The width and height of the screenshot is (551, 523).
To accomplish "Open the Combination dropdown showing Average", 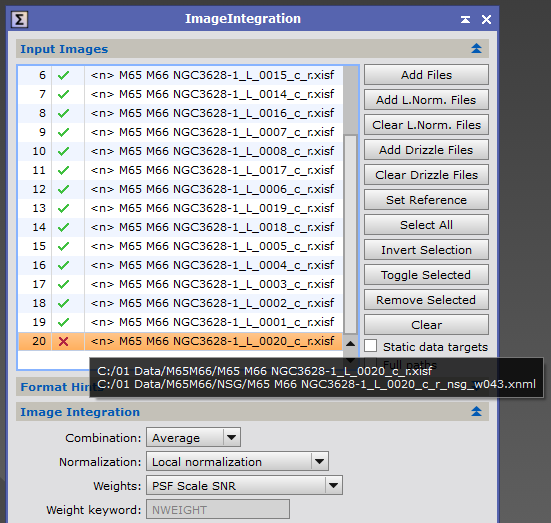I will pyautogui.click(x=193, y=438).
